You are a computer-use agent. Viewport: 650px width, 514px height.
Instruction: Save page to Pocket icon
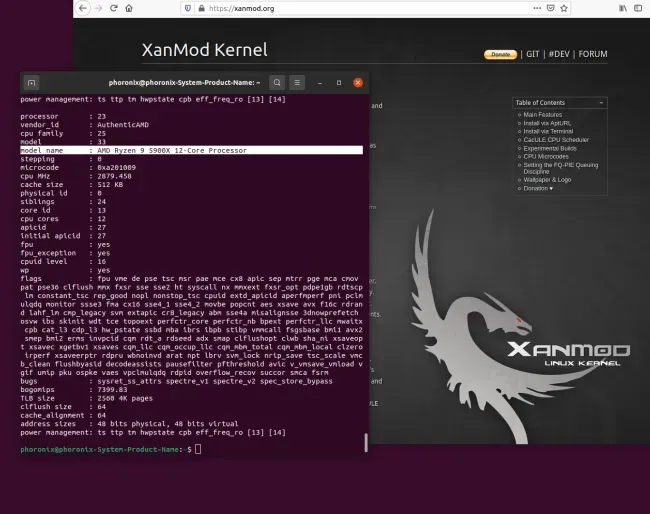tap(551, 8)
